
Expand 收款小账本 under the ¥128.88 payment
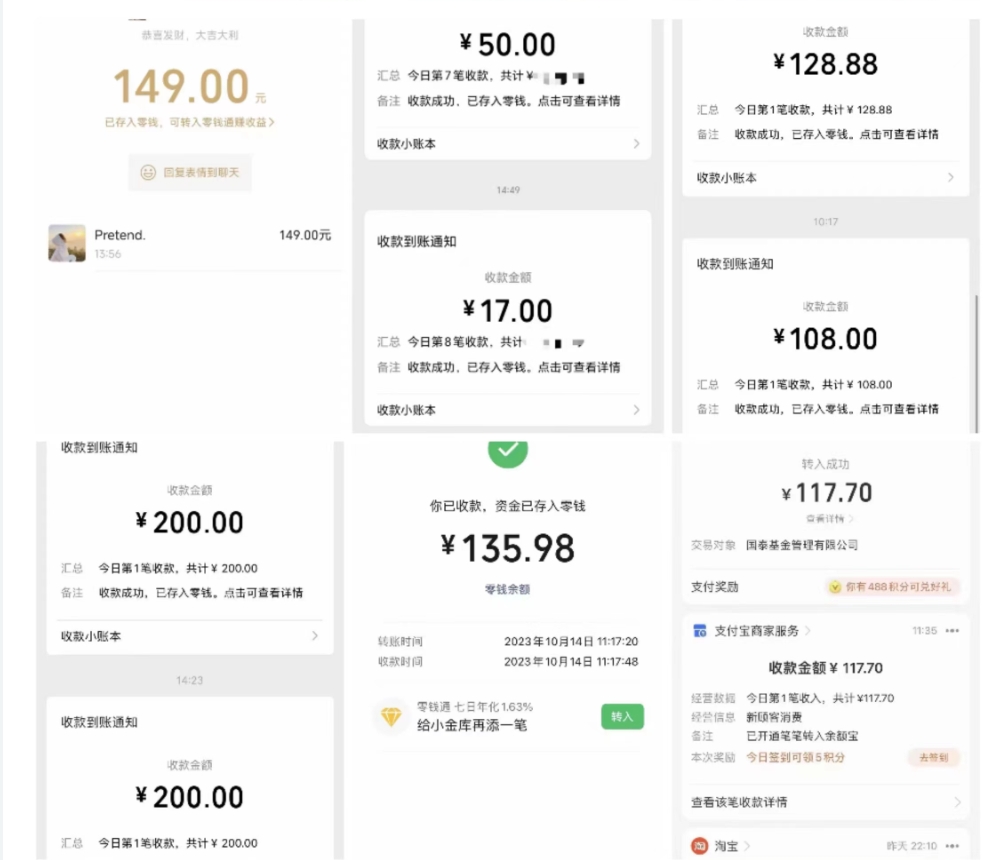pyautogui.click(x=950, y=177)
